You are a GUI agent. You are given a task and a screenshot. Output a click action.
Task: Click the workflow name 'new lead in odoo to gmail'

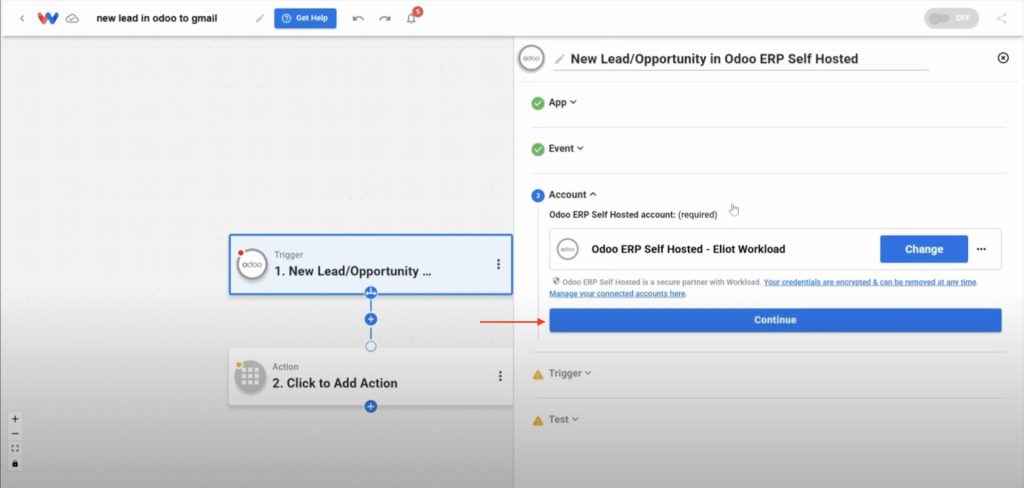click(x=157, y=18)
